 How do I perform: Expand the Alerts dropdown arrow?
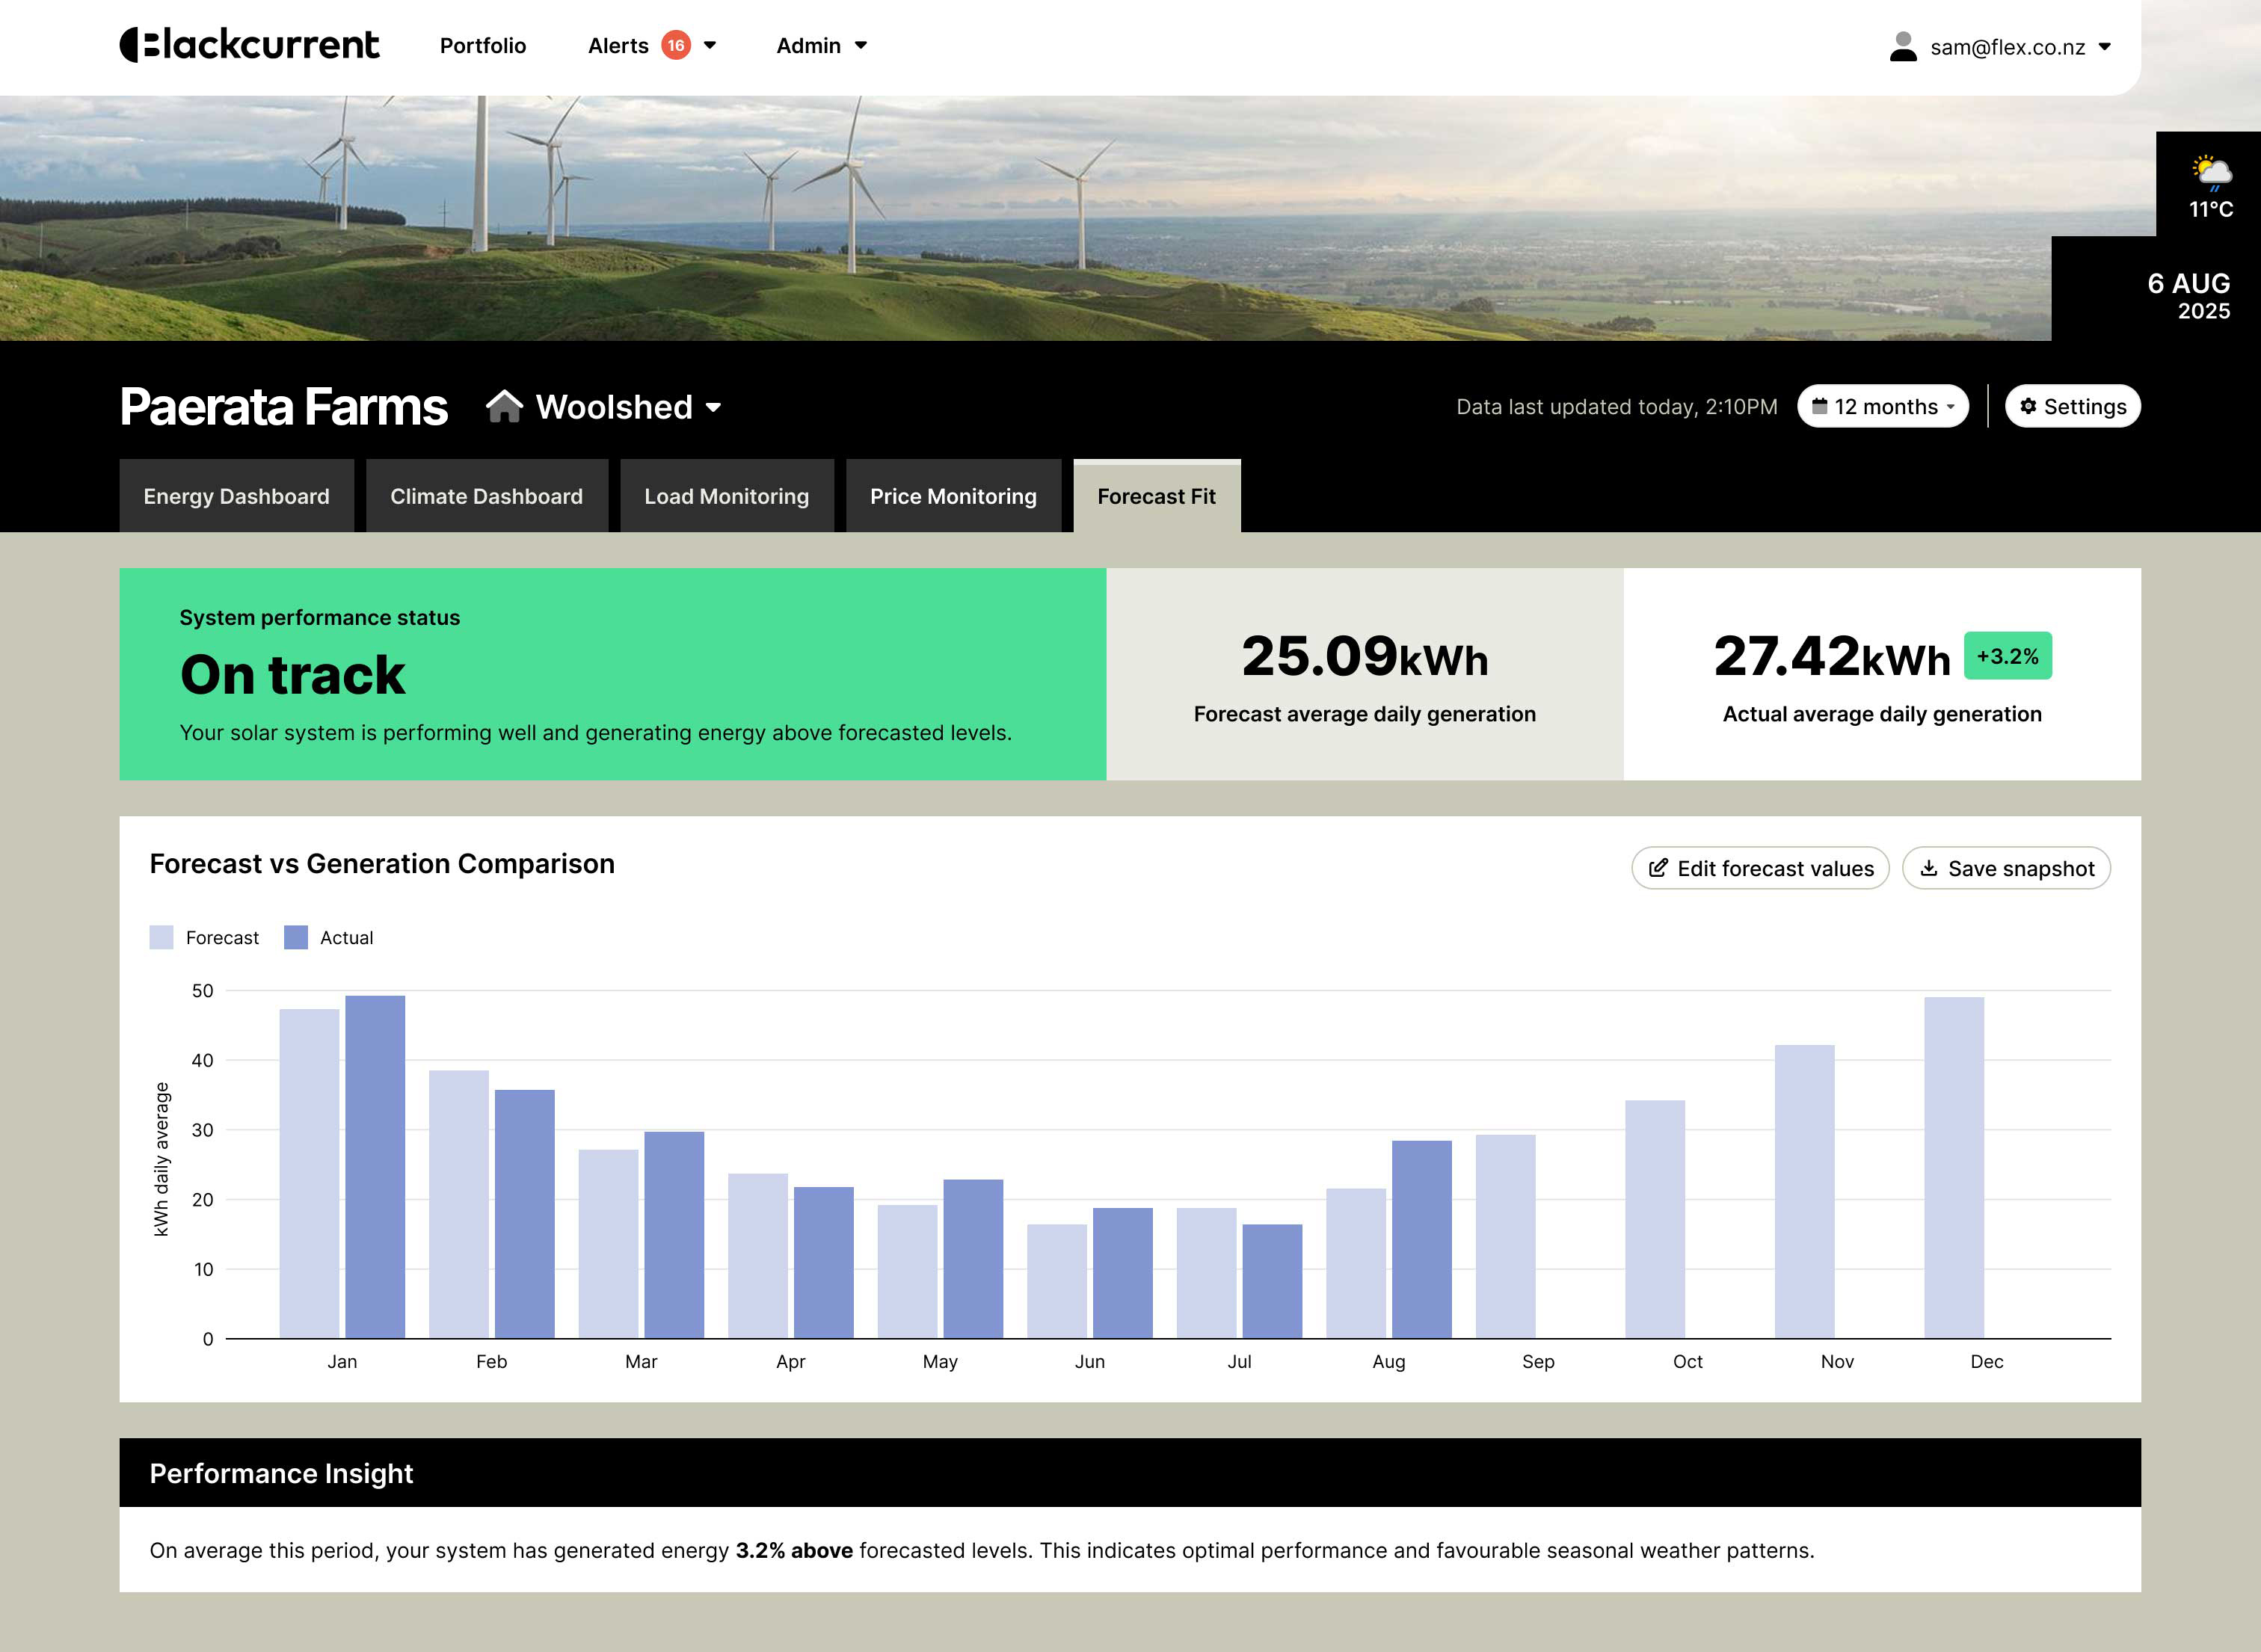[x=710, y=45]
